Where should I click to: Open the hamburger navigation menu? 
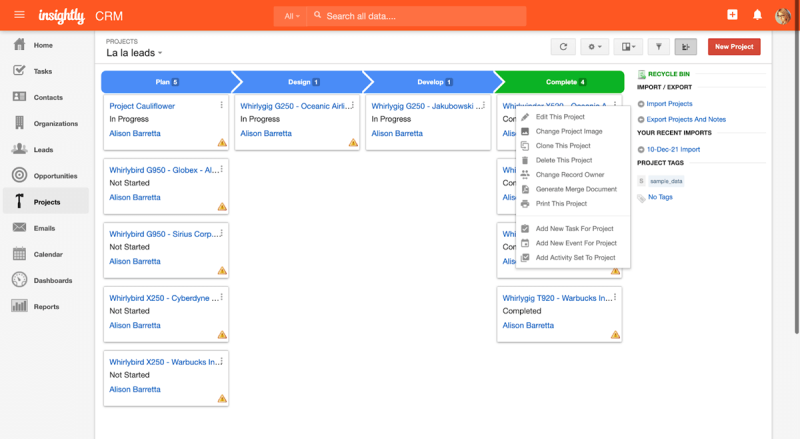pos(19,15)
